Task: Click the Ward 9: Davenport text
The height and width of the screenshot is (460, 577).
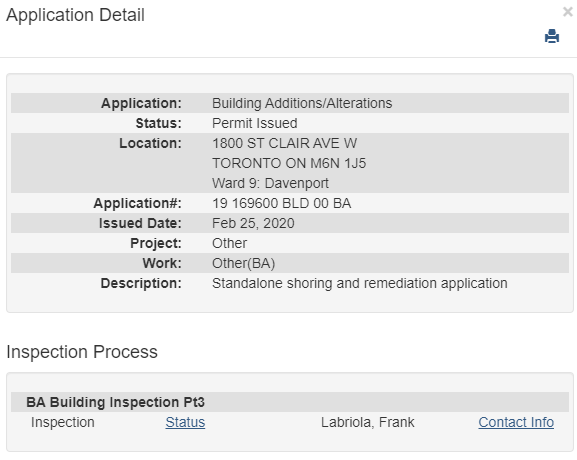Action: pos(270,183)
